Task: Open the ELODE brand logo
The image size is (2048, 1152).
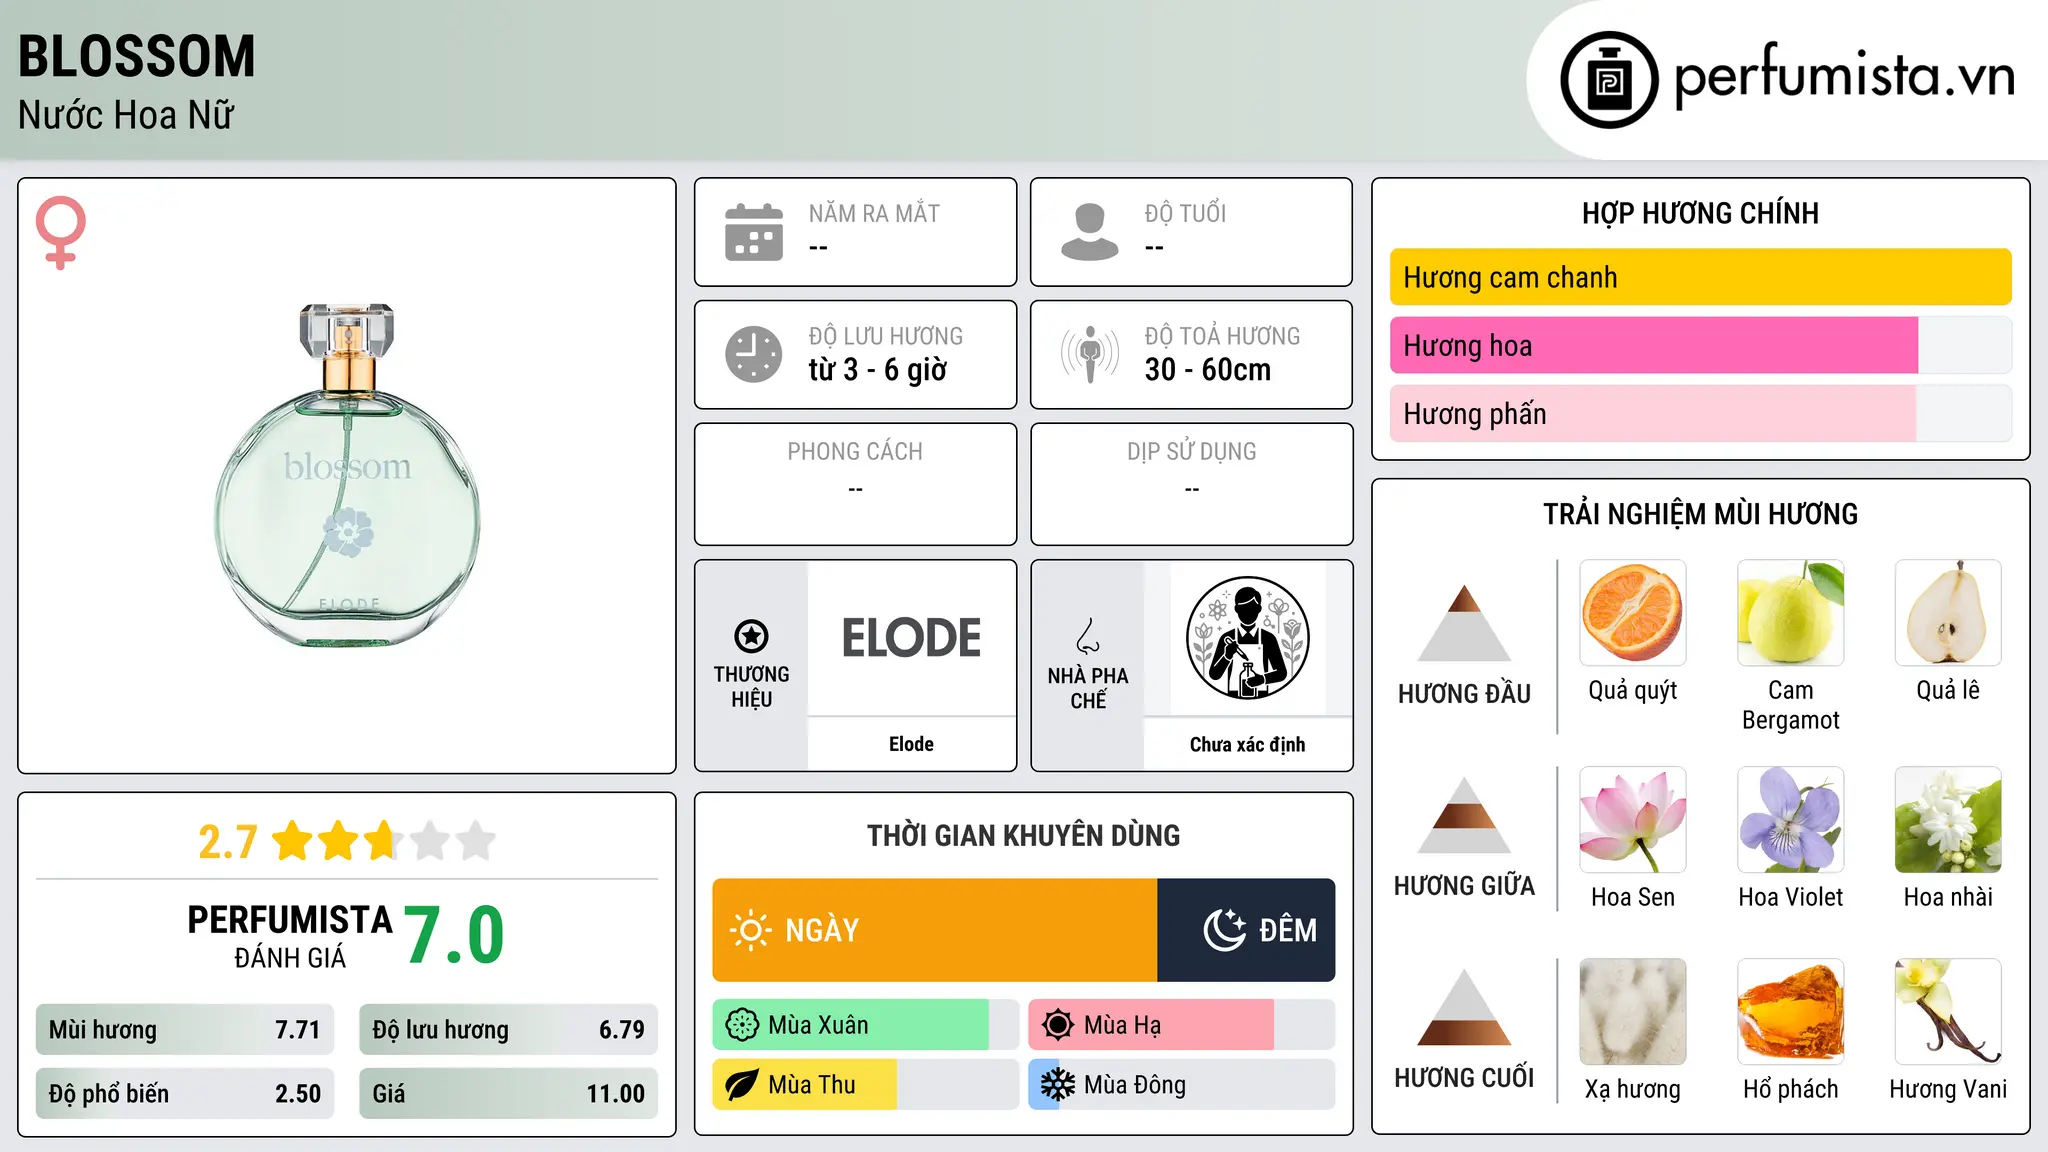Action: [911, 638]
